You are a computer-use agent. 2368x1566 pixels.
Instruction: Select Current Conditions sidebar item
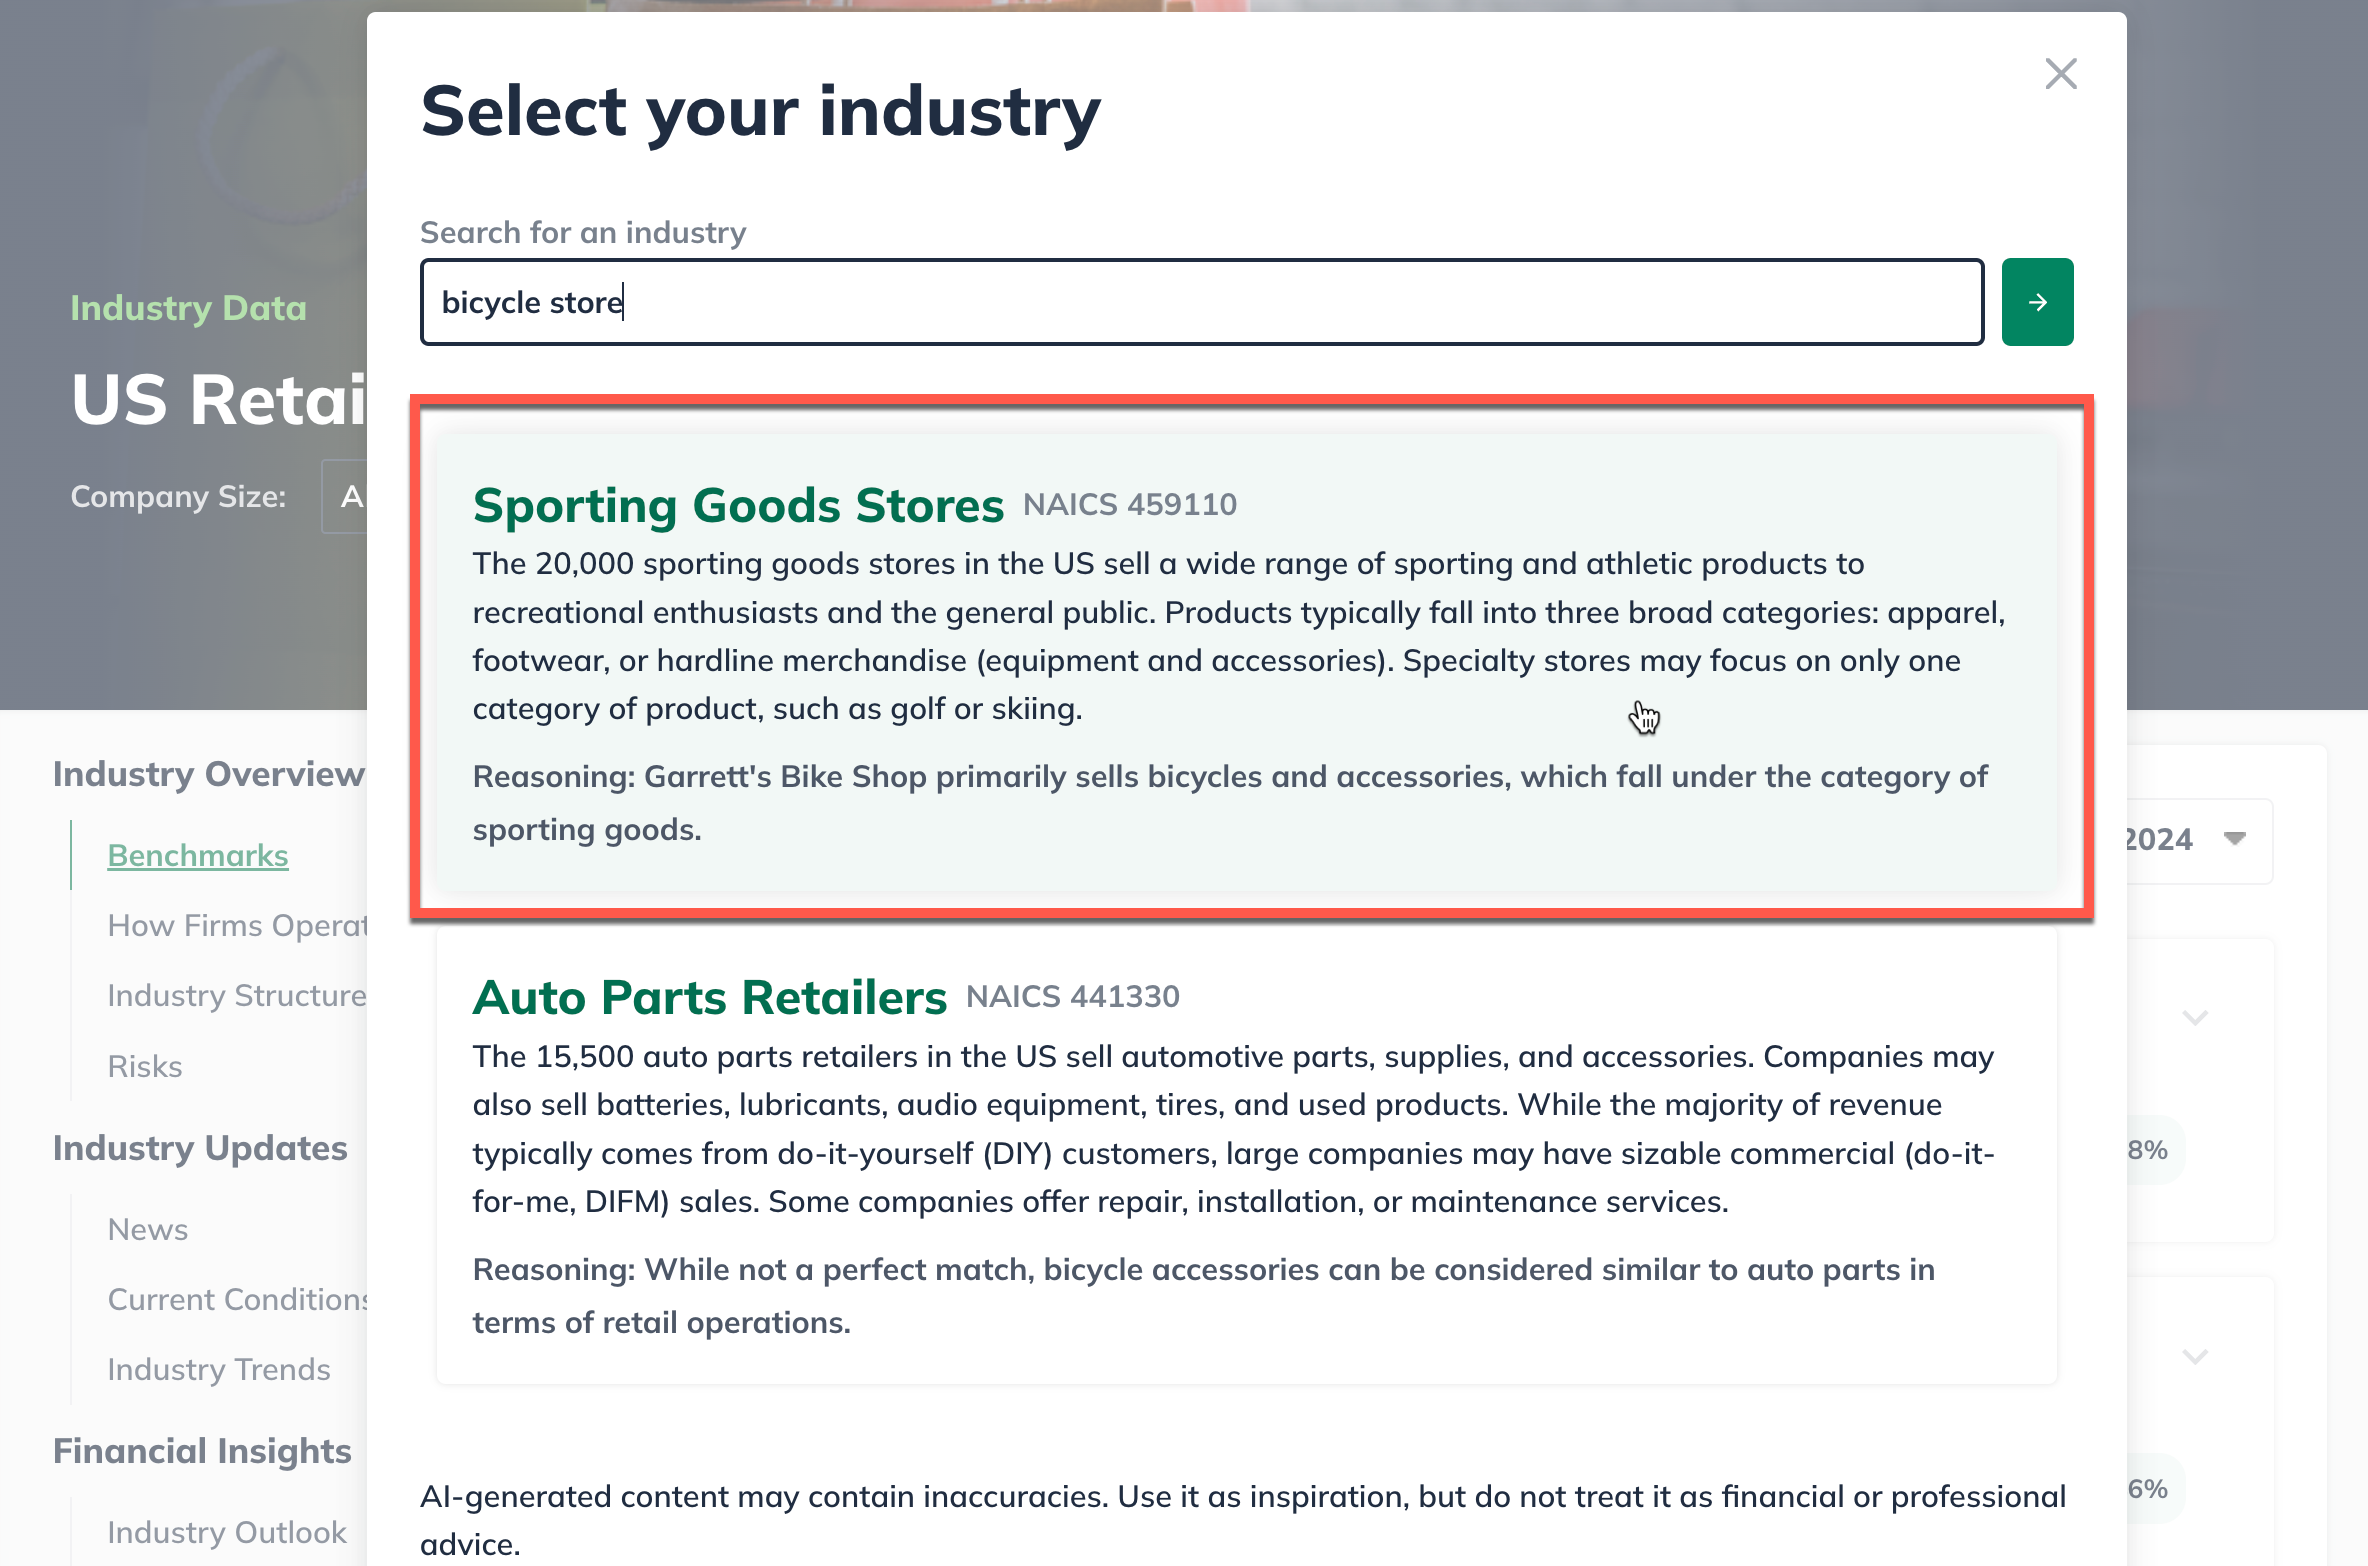pyautogui.click(x=238, y=1300)
